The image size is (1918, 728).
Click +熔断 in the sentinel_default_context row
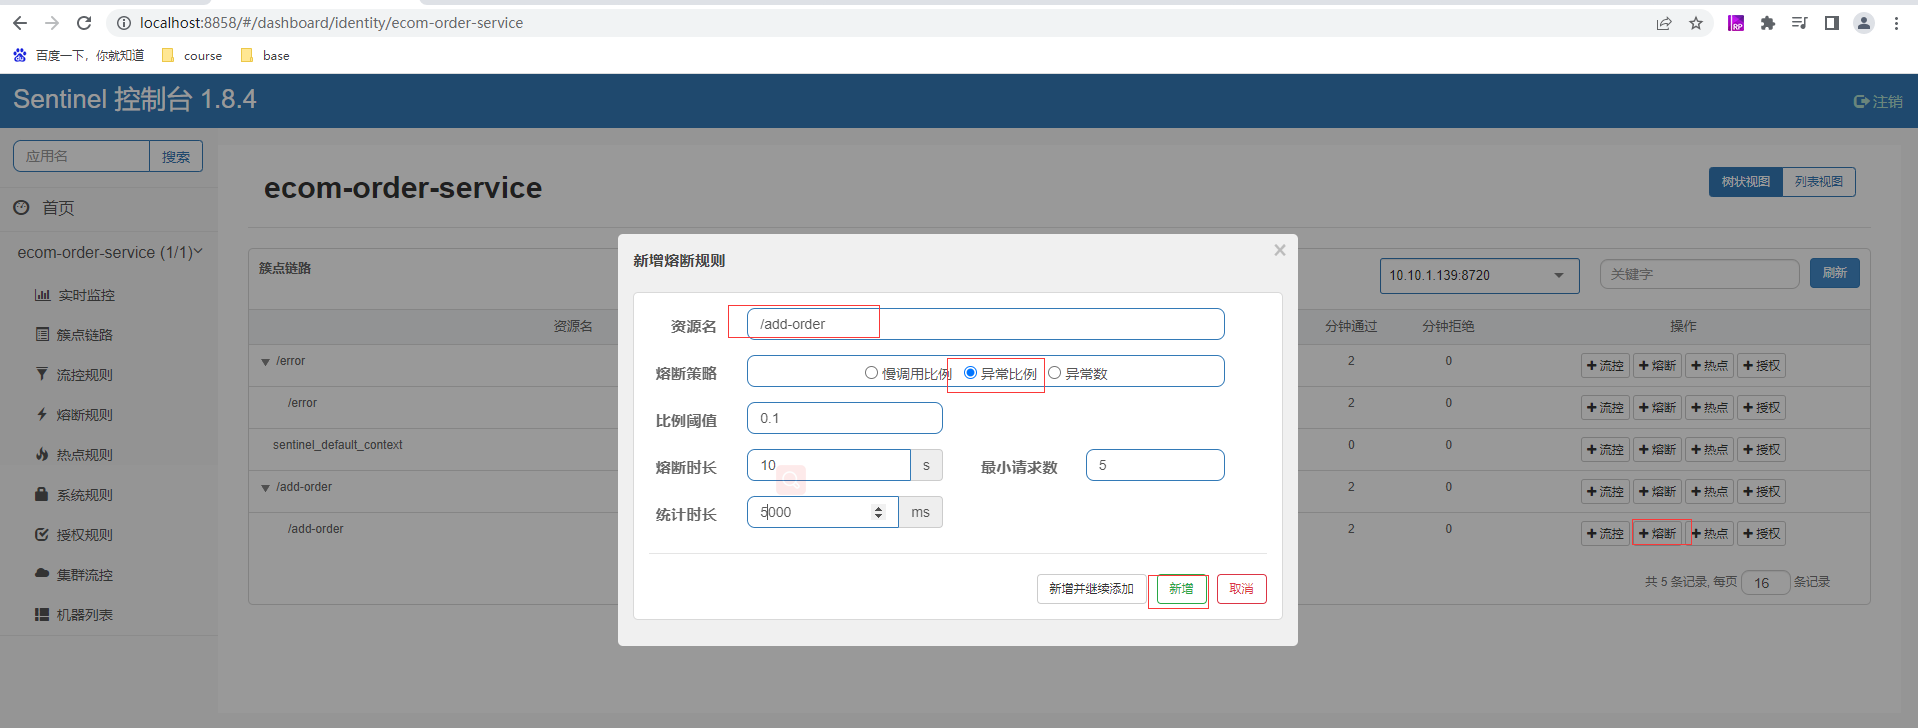point(1658,450)
